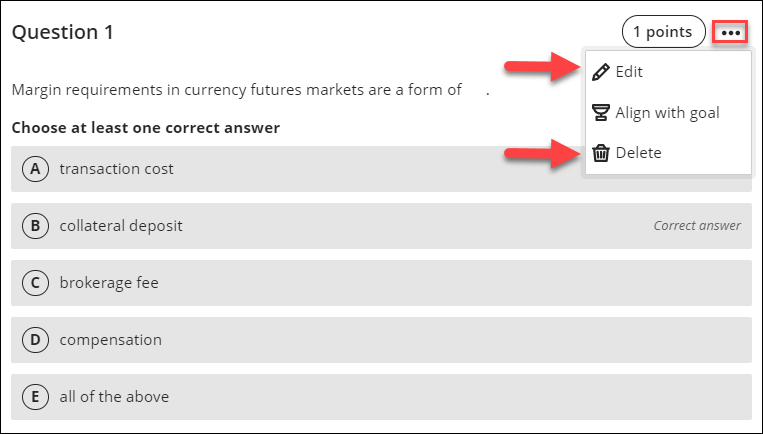
Task: Click the all of the above answer
Action: click(x=114, y=397)
